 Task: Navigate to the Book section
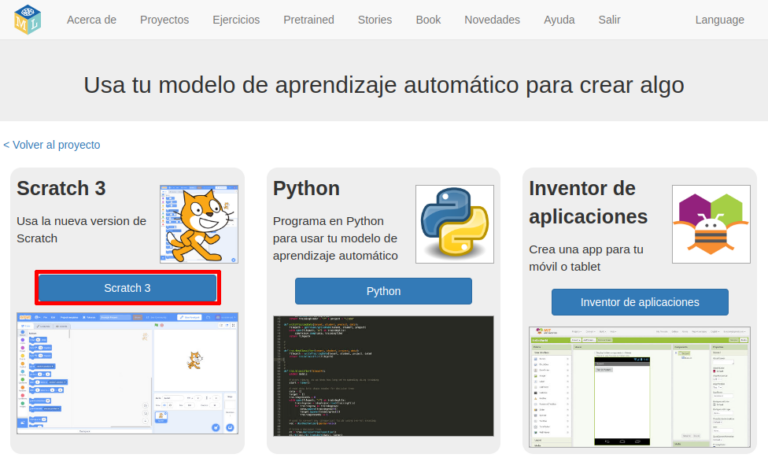(x=428, y=20)
